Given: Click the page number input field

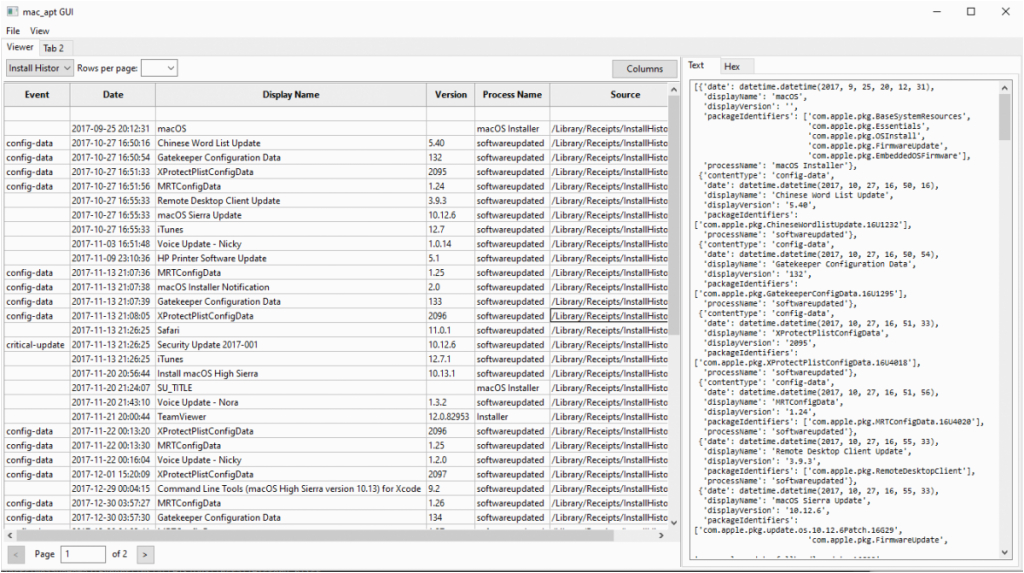Looking at the screenshot, I should (x=83, y=553).
